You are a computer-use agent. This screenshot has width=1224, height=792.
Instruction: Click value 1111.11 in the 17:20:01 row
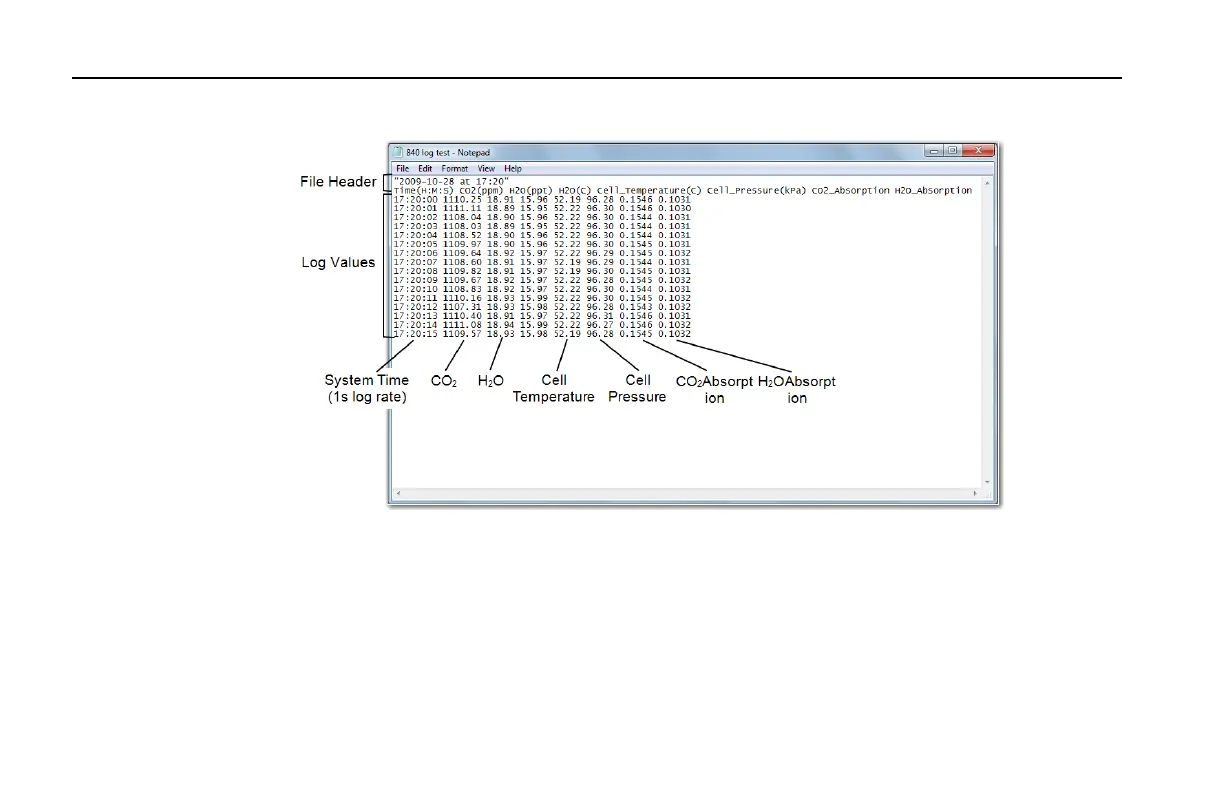pos(462,207)
